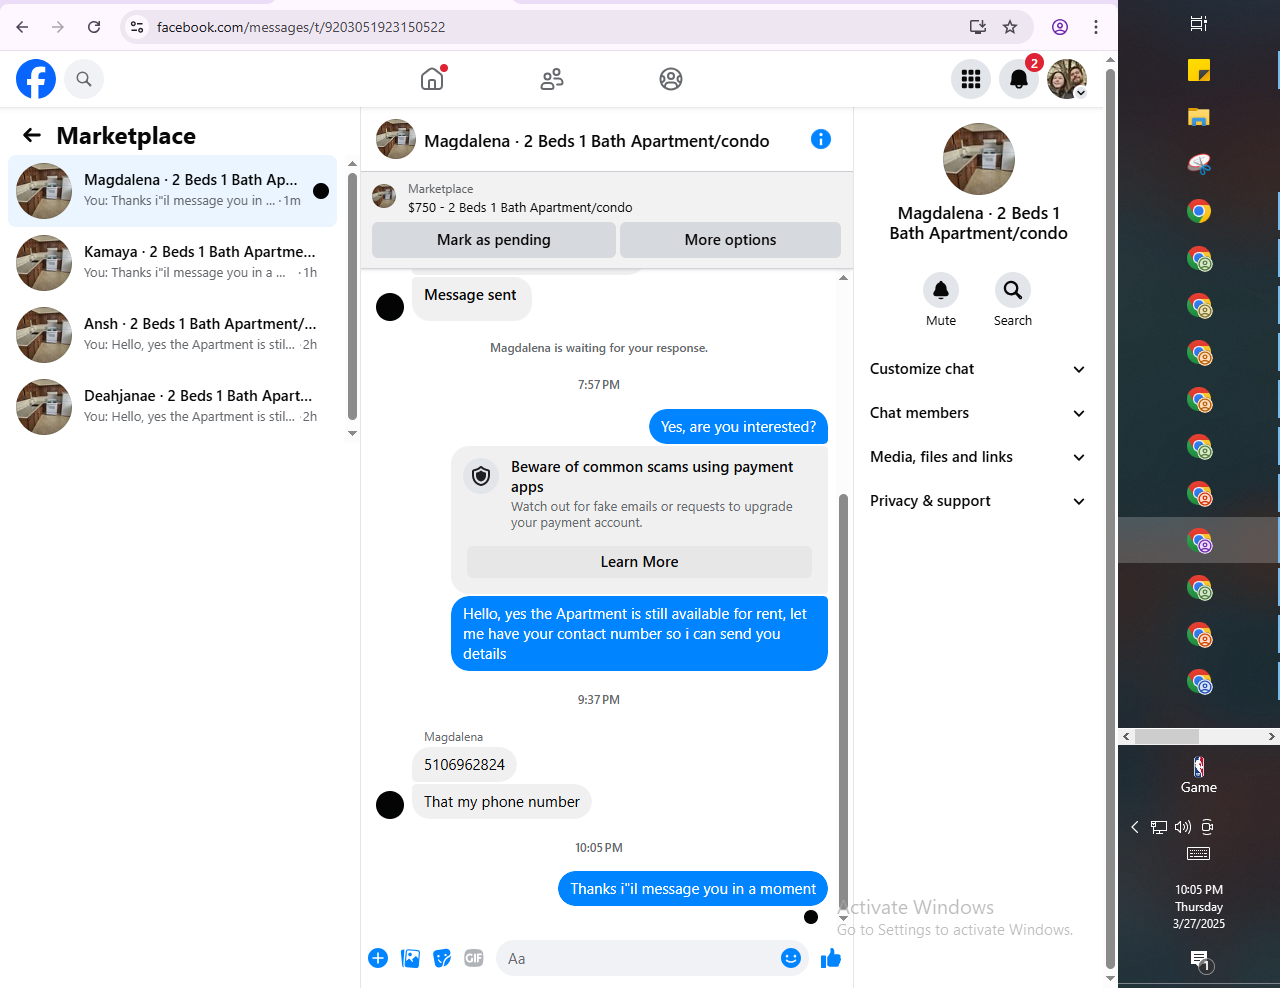Click the "Thanks i"il message you in a moment" bubble
This screenshot has height=988, width=1280.
[693, 889]
